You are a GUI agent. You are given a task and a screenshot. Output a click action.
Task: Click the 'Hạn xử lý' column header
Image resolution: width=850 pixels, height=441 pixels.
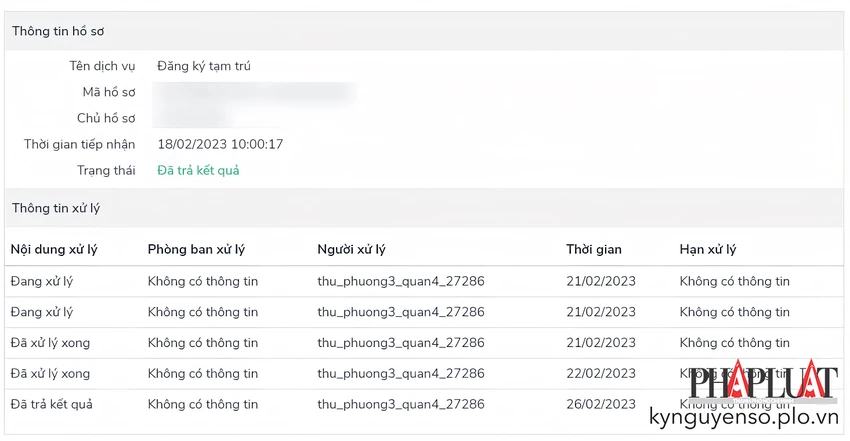click(x=708, y=249)
